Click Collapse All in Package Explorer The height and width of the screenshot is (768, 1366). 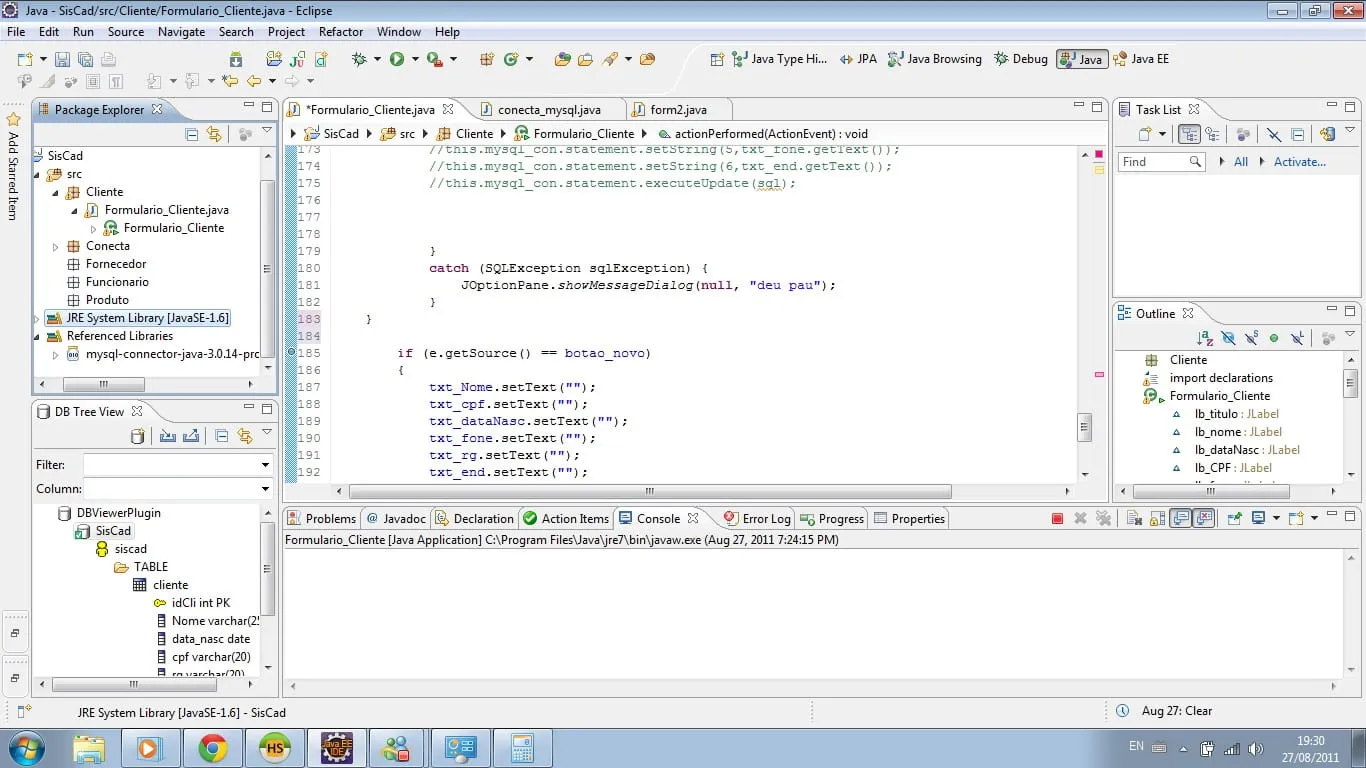click(x=191, y=133)
